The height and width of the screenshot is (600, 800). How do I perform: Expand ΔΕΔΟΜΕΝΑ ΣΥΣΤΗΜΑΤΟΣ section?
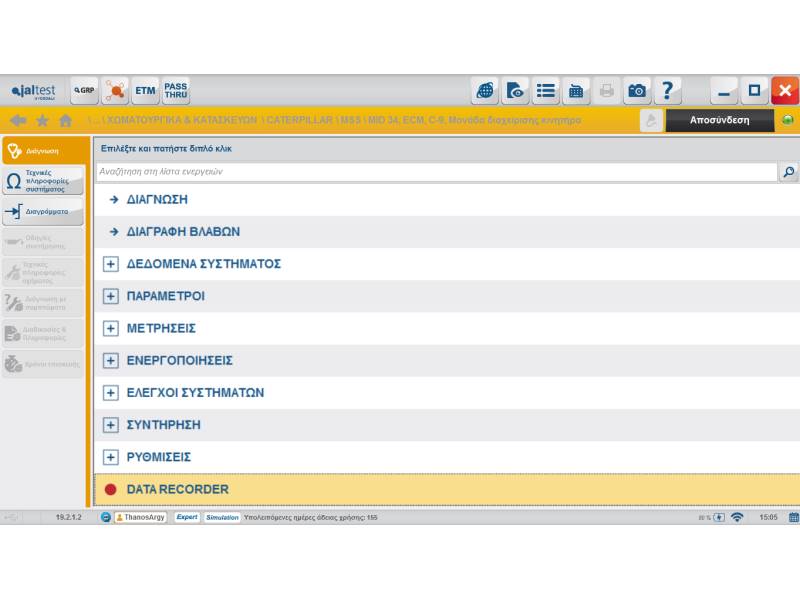pos(111,264)
